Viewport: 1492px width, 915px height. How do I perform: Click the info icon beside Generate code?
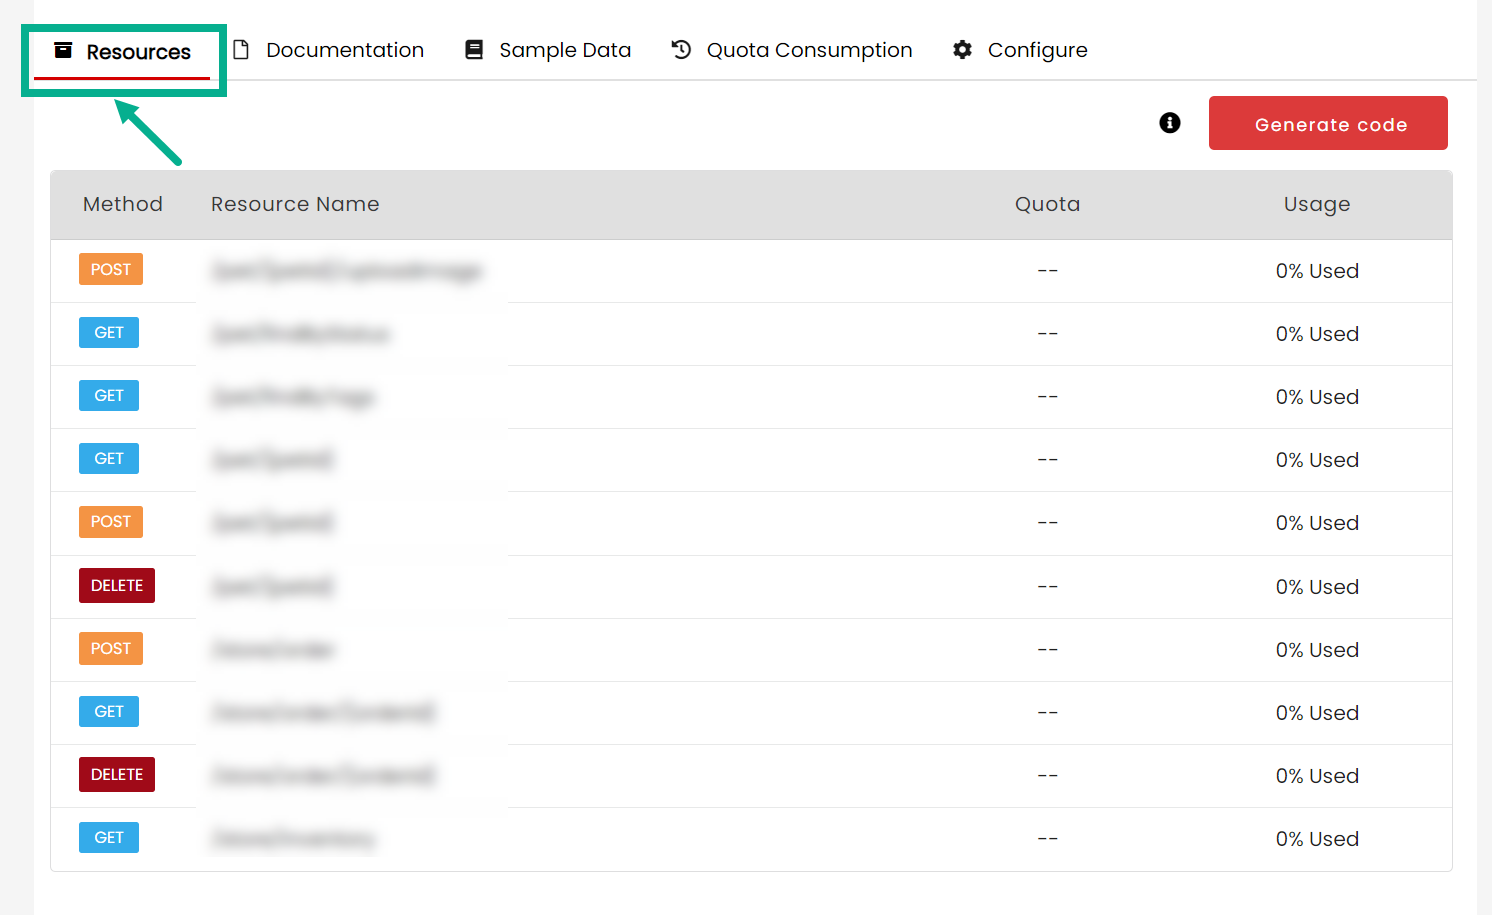1169,123
